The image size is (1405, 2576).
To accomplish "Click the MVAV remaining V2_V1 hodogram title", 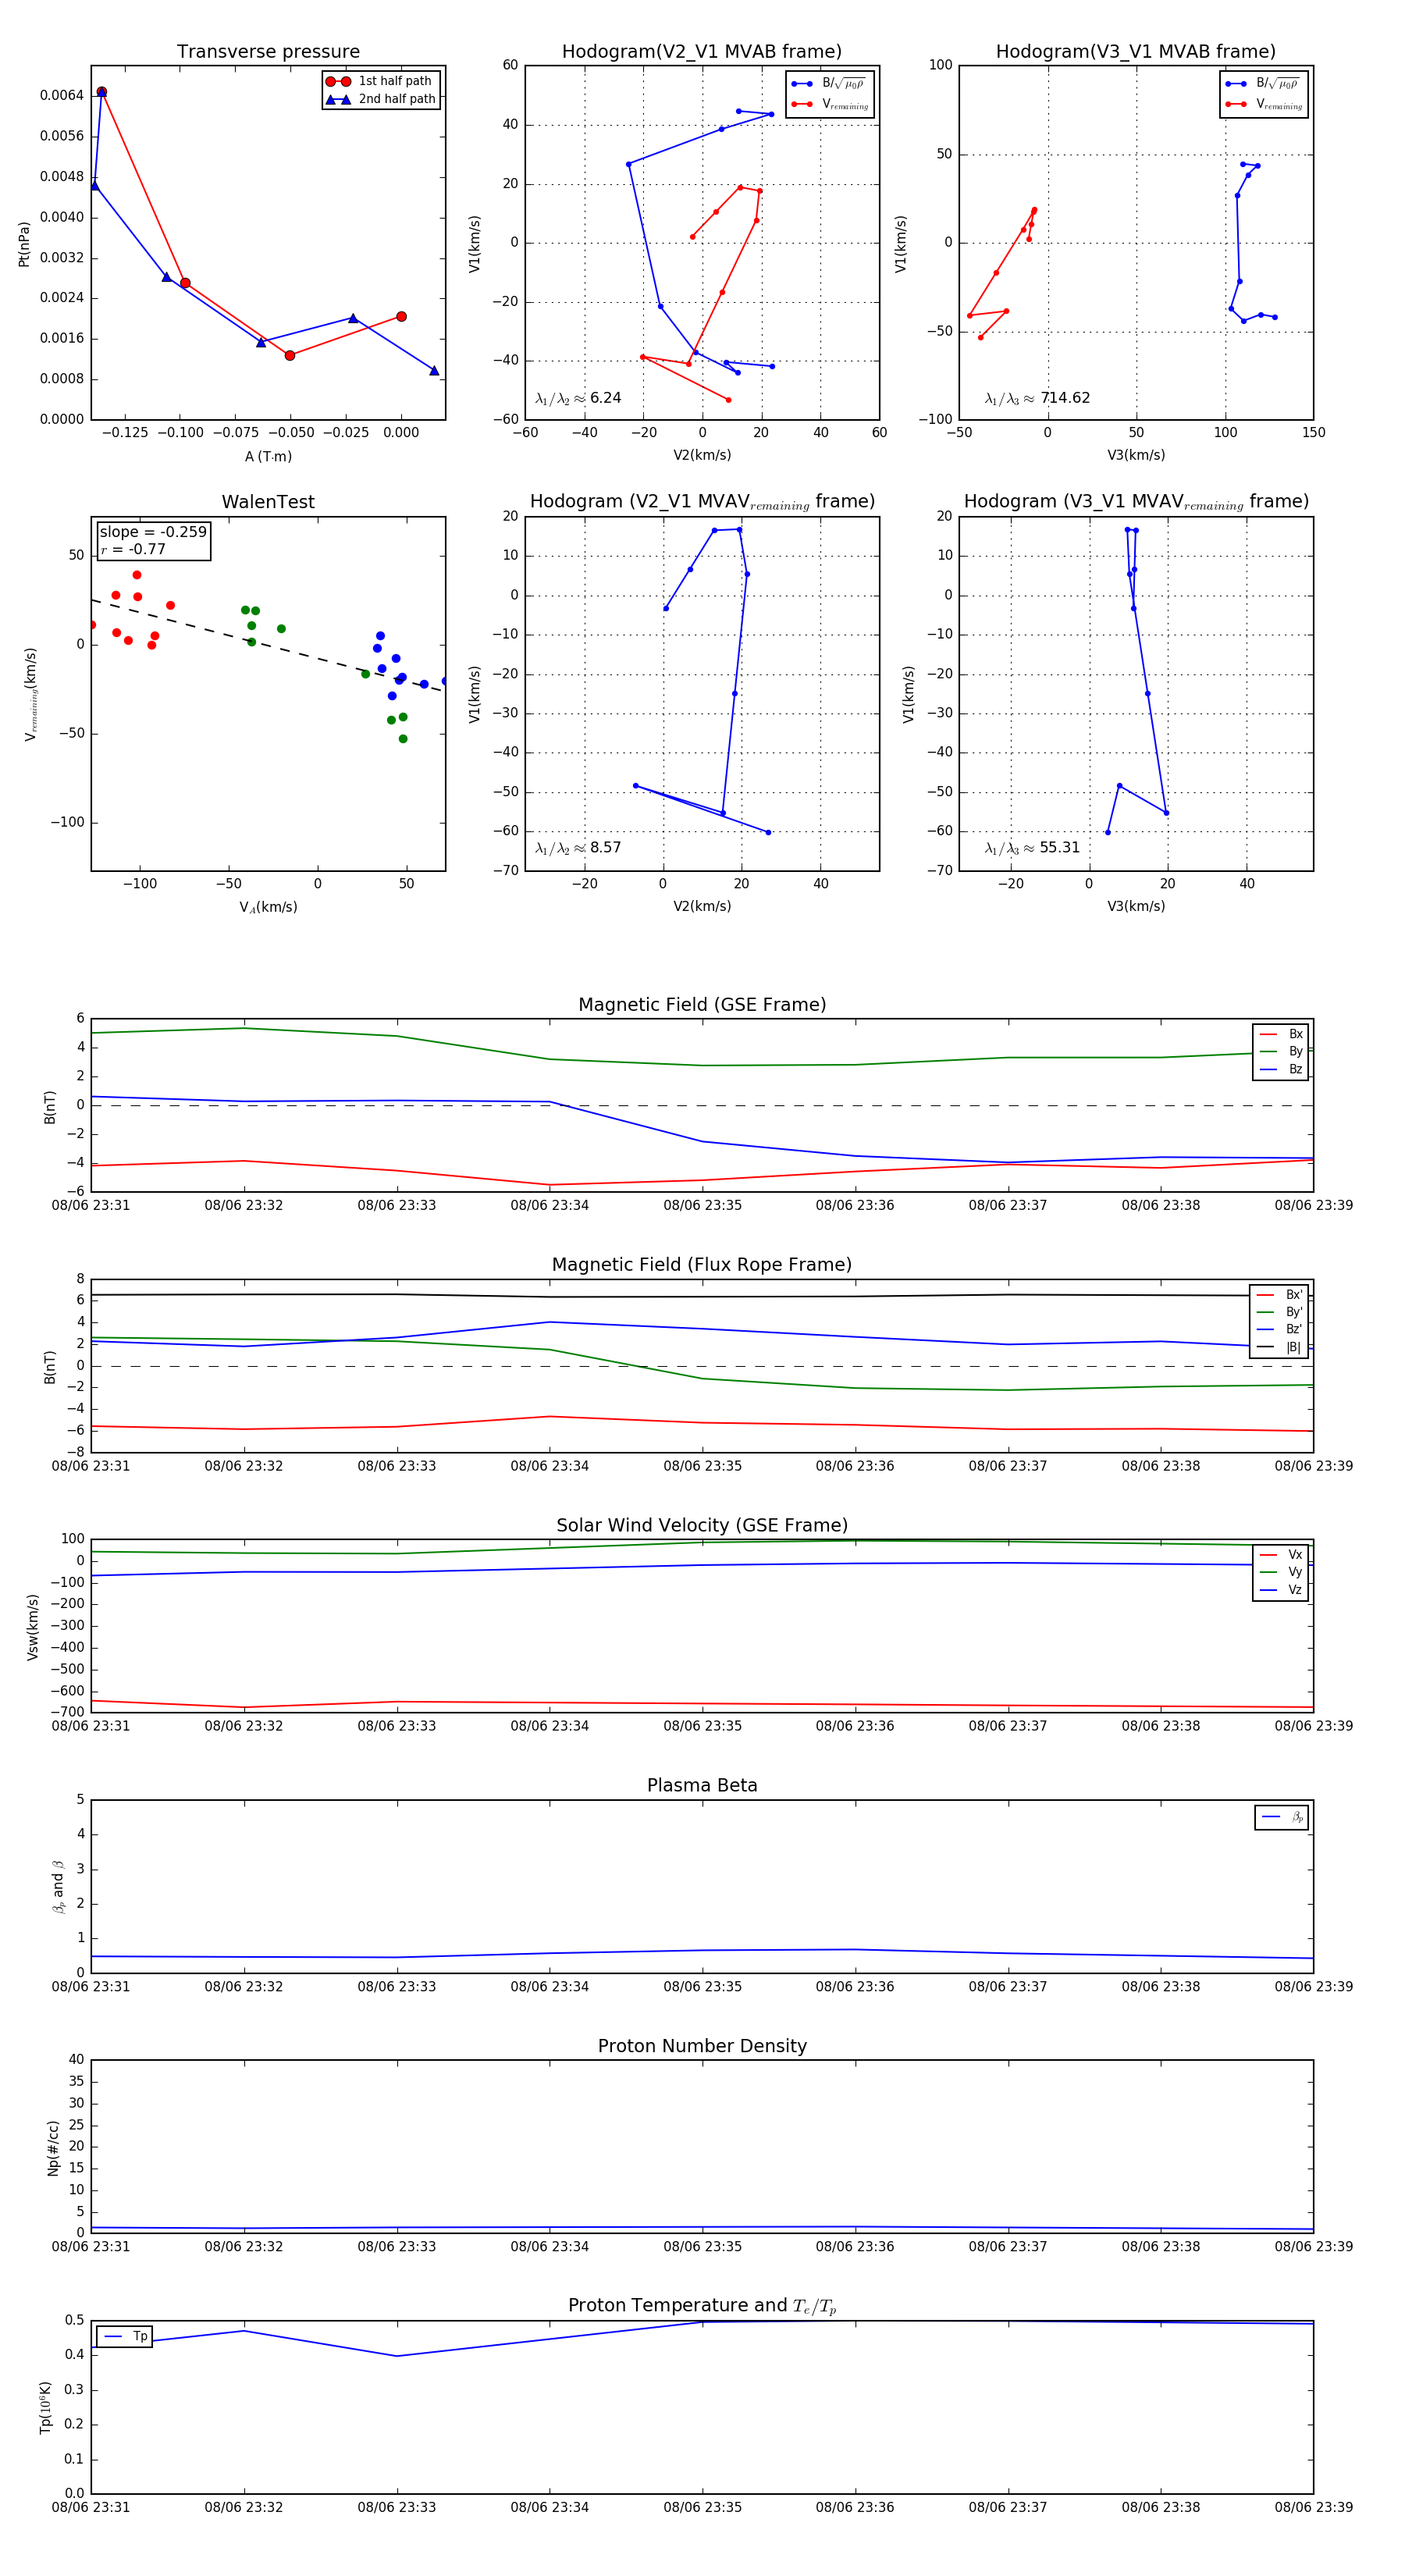I will point(702,502).
